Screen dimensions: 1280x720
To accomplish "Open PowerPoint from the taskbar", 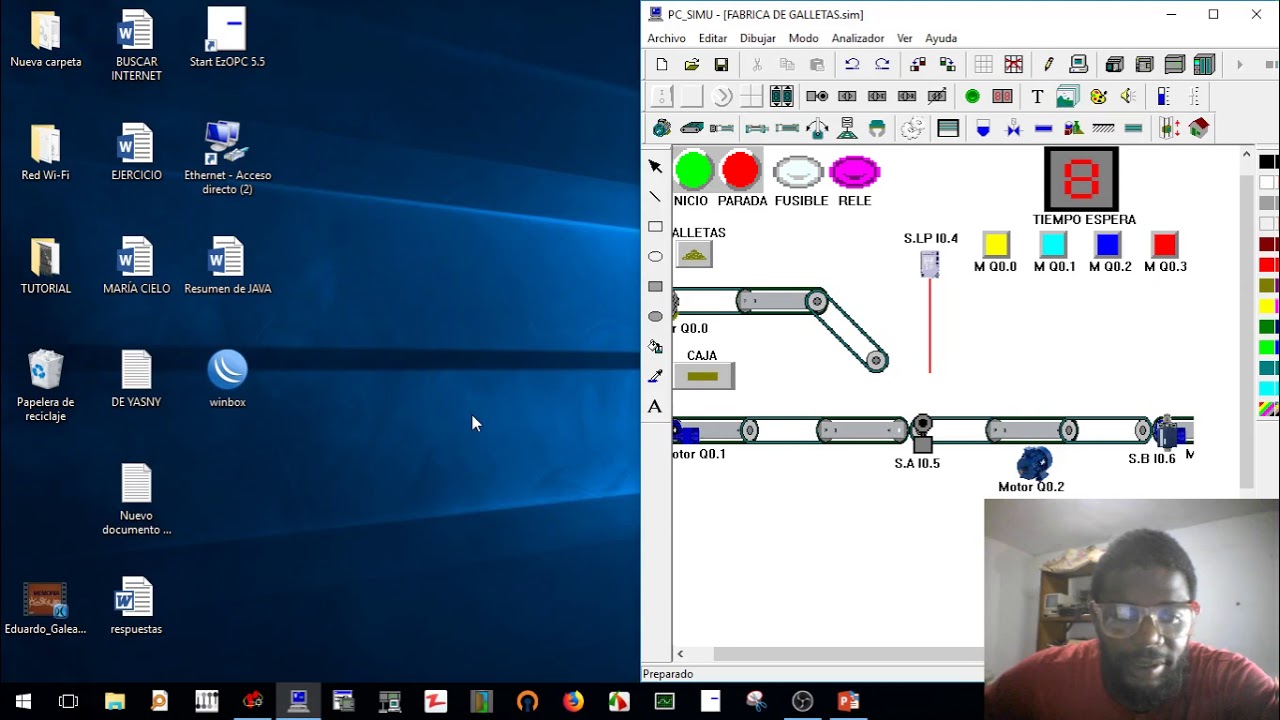I will pos(849,701).
